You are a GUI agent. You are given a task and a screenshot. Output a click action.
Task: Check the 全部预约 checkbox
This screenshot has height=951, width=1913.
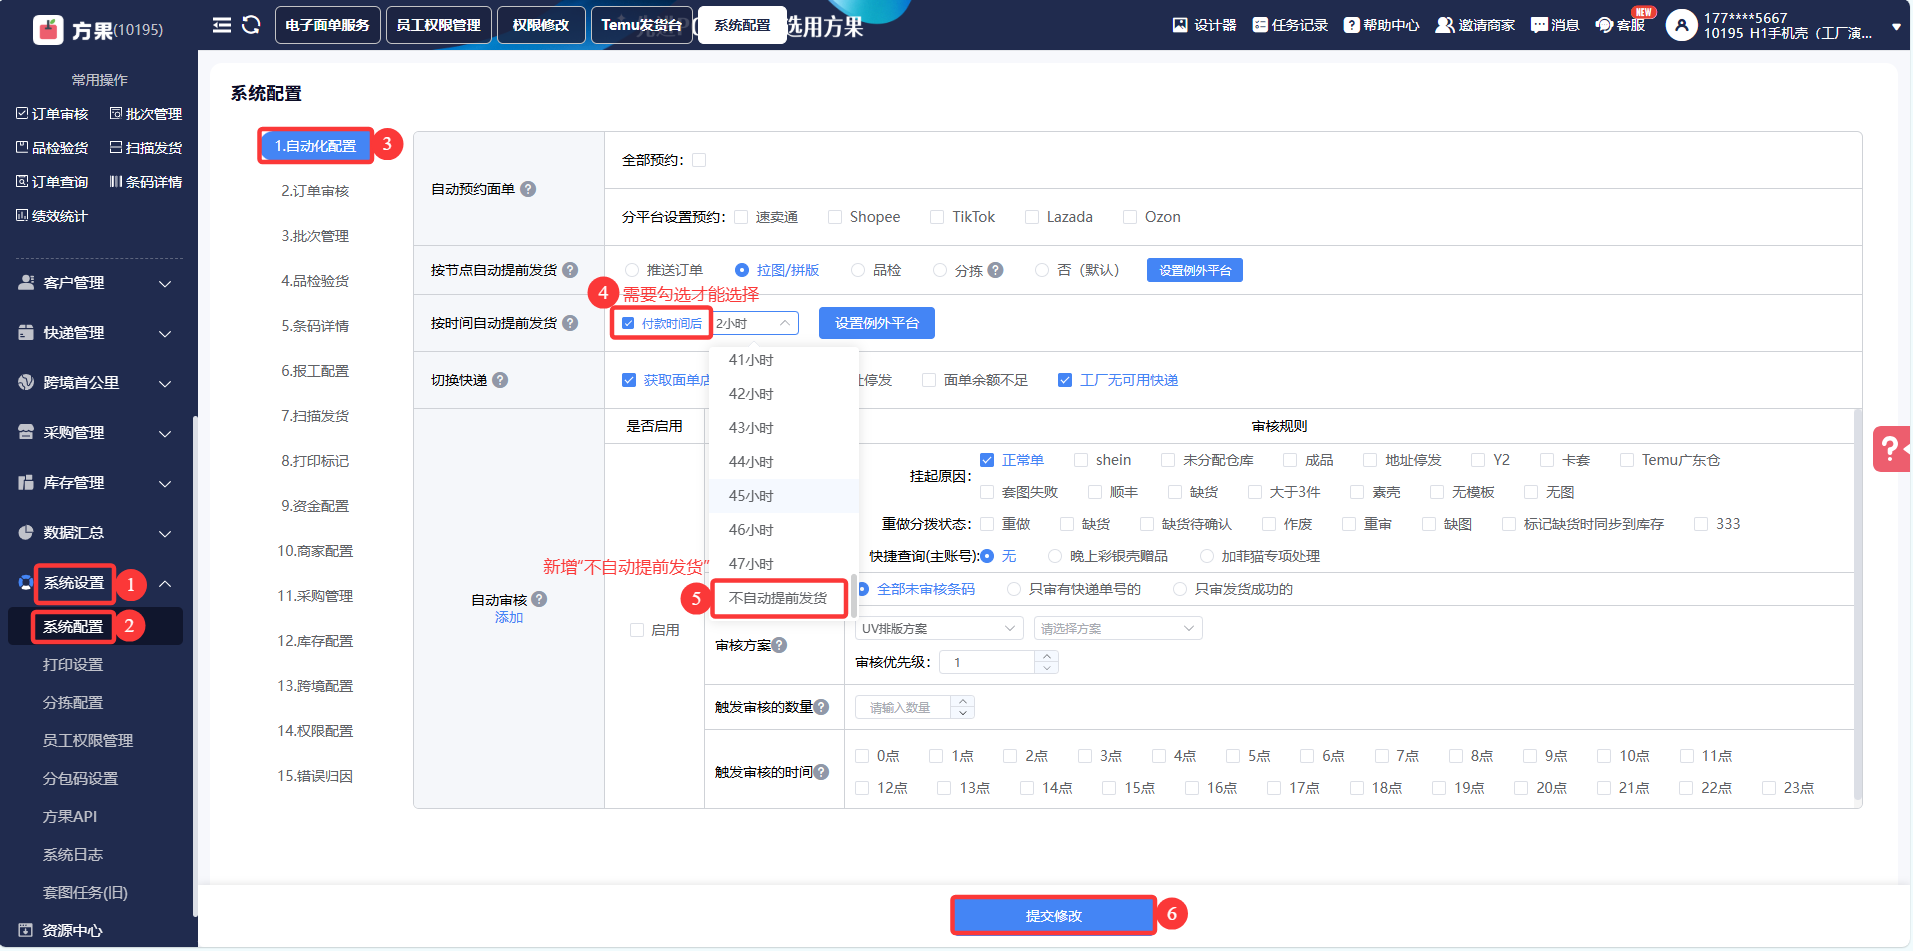699,160
